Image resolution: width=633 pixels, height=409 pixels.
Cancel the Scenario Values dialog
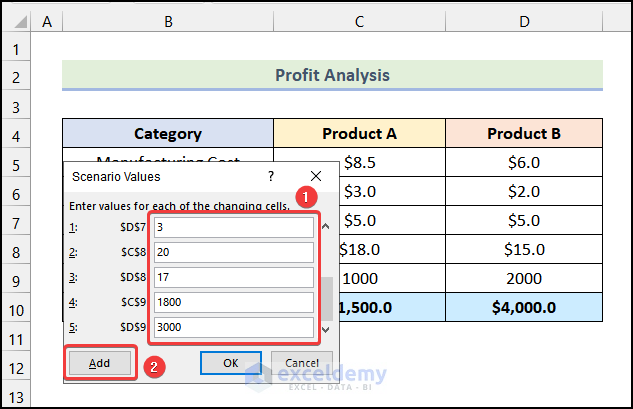pyautogui.click(x=301, y=363)
